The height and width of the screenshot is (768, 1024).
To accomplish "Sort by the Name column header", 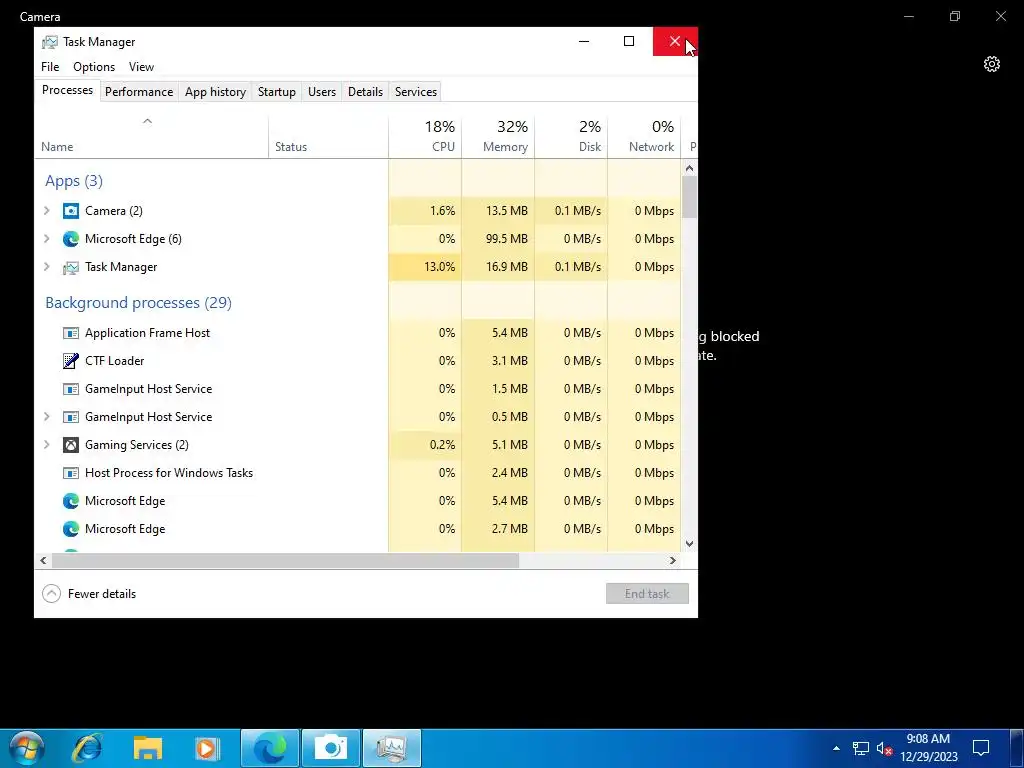I will [x=151, y=137].
